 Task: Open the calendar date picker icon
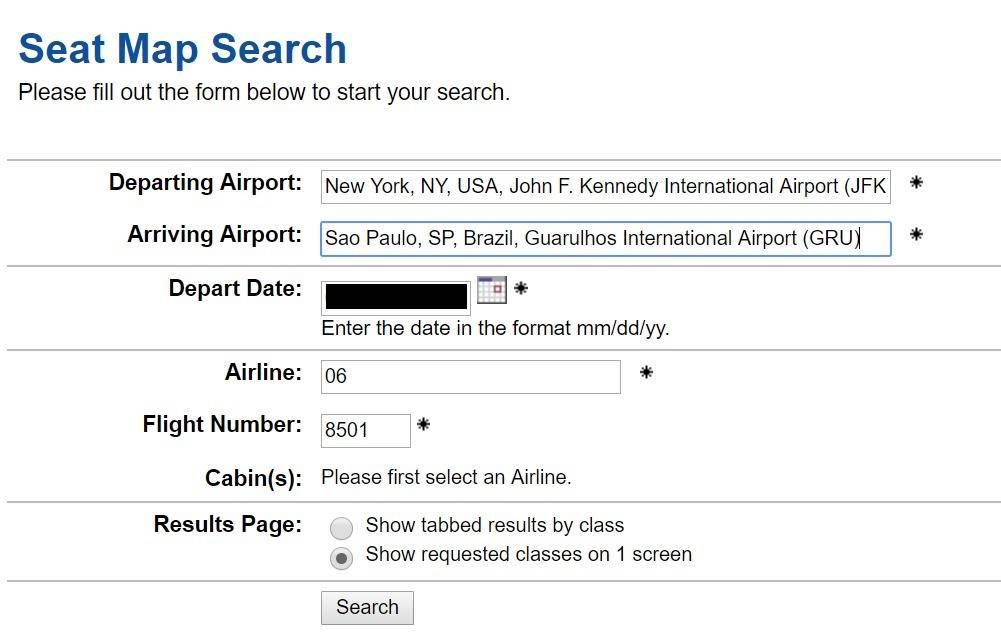(x=492, y=290)
